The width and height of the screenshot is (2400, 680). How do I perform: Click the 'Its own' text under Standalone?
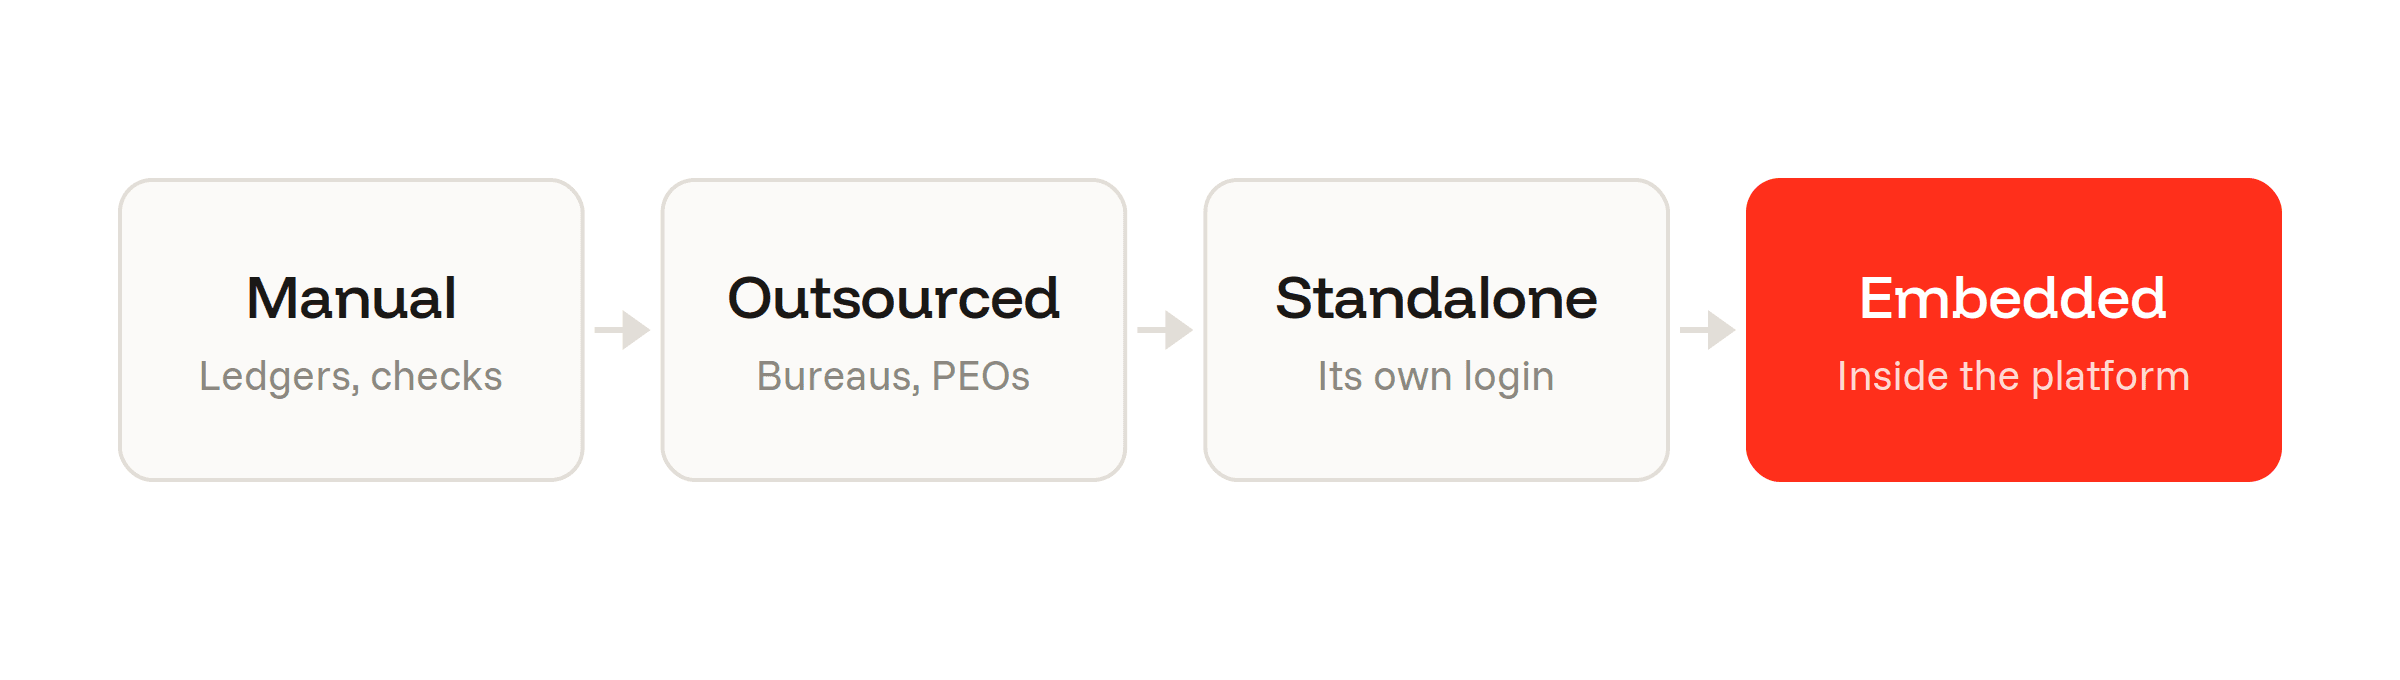click(1384, 376)
